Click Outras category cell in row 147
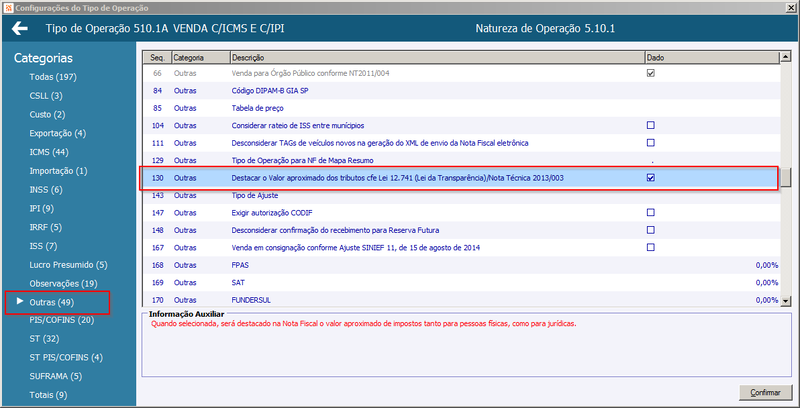The height and width of the screenshot is (408, 800). 185,213
